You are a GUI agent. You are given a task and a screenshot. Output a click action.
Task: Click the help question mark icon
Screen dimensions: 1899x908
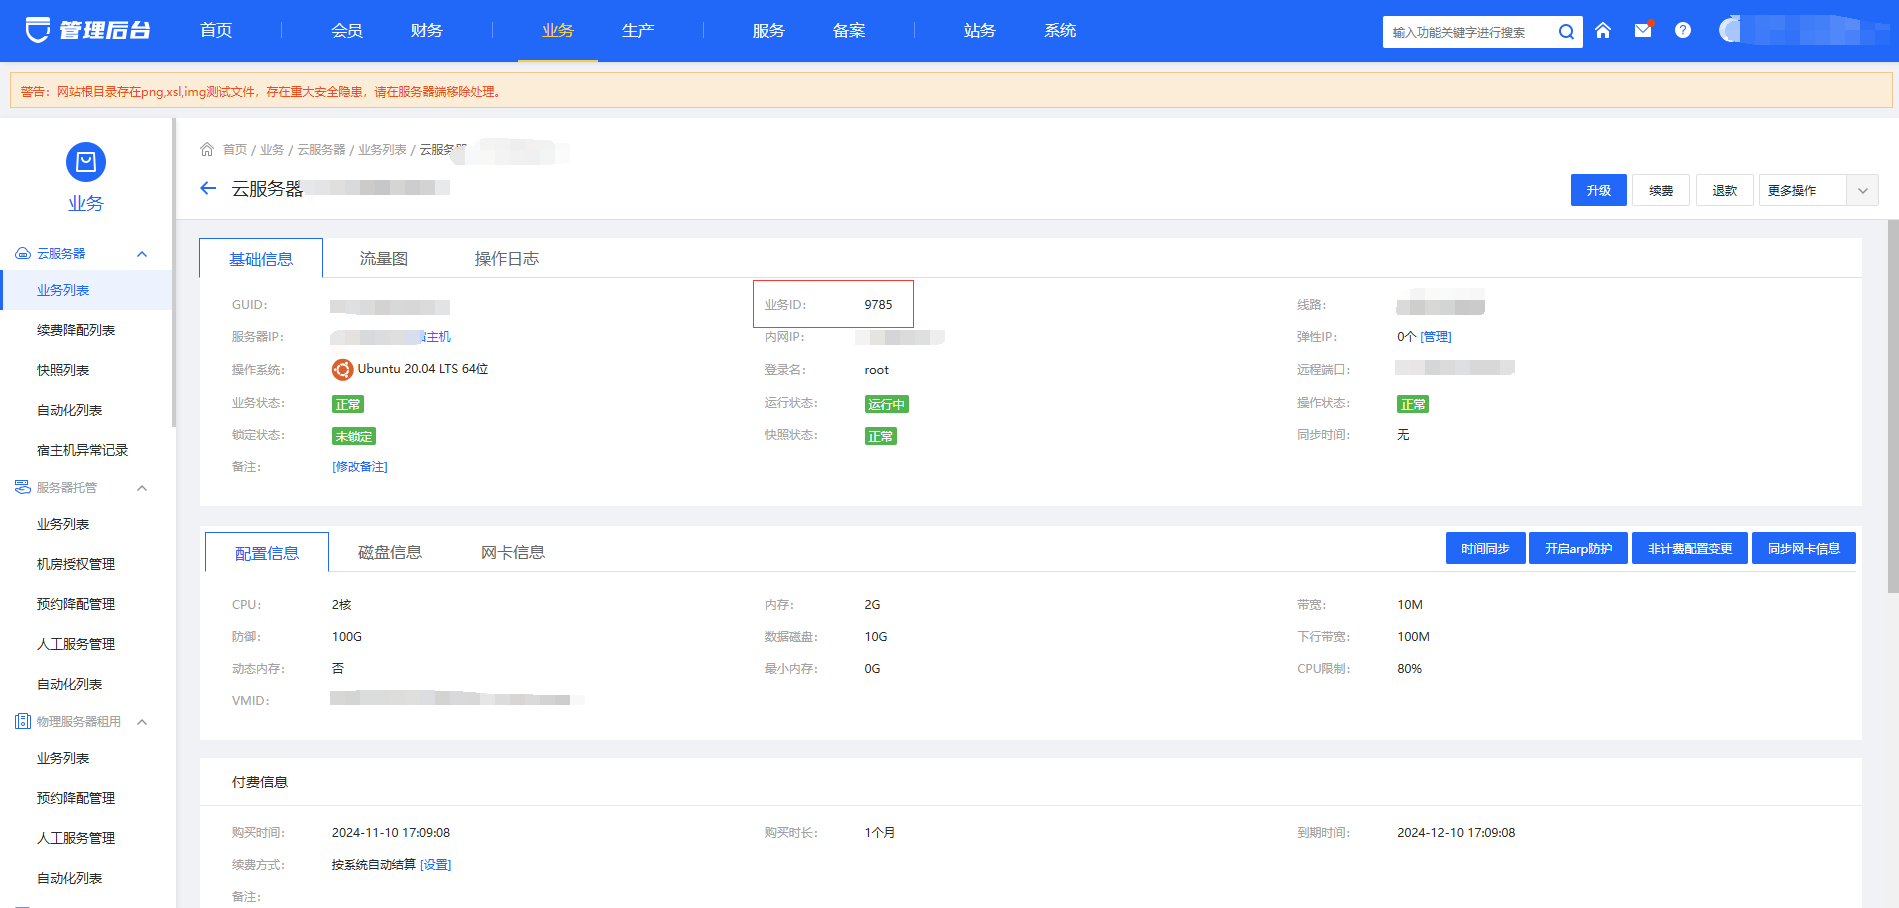coord(1683,31)
